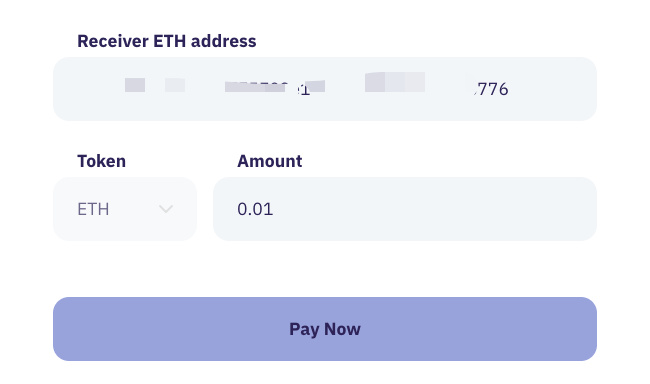Click the Token combo box showing ETH
650x384 pixels.
tap(125, 209)
